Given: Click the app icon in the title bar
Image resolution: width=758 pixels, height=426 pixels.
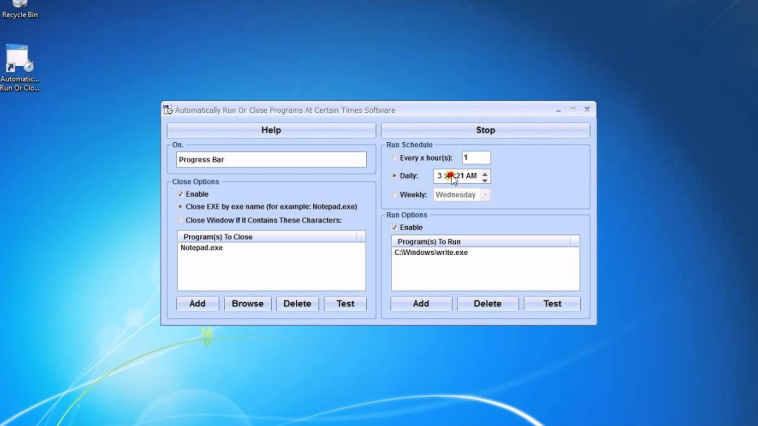Looking at the screenshot, I should coord(169,110).
